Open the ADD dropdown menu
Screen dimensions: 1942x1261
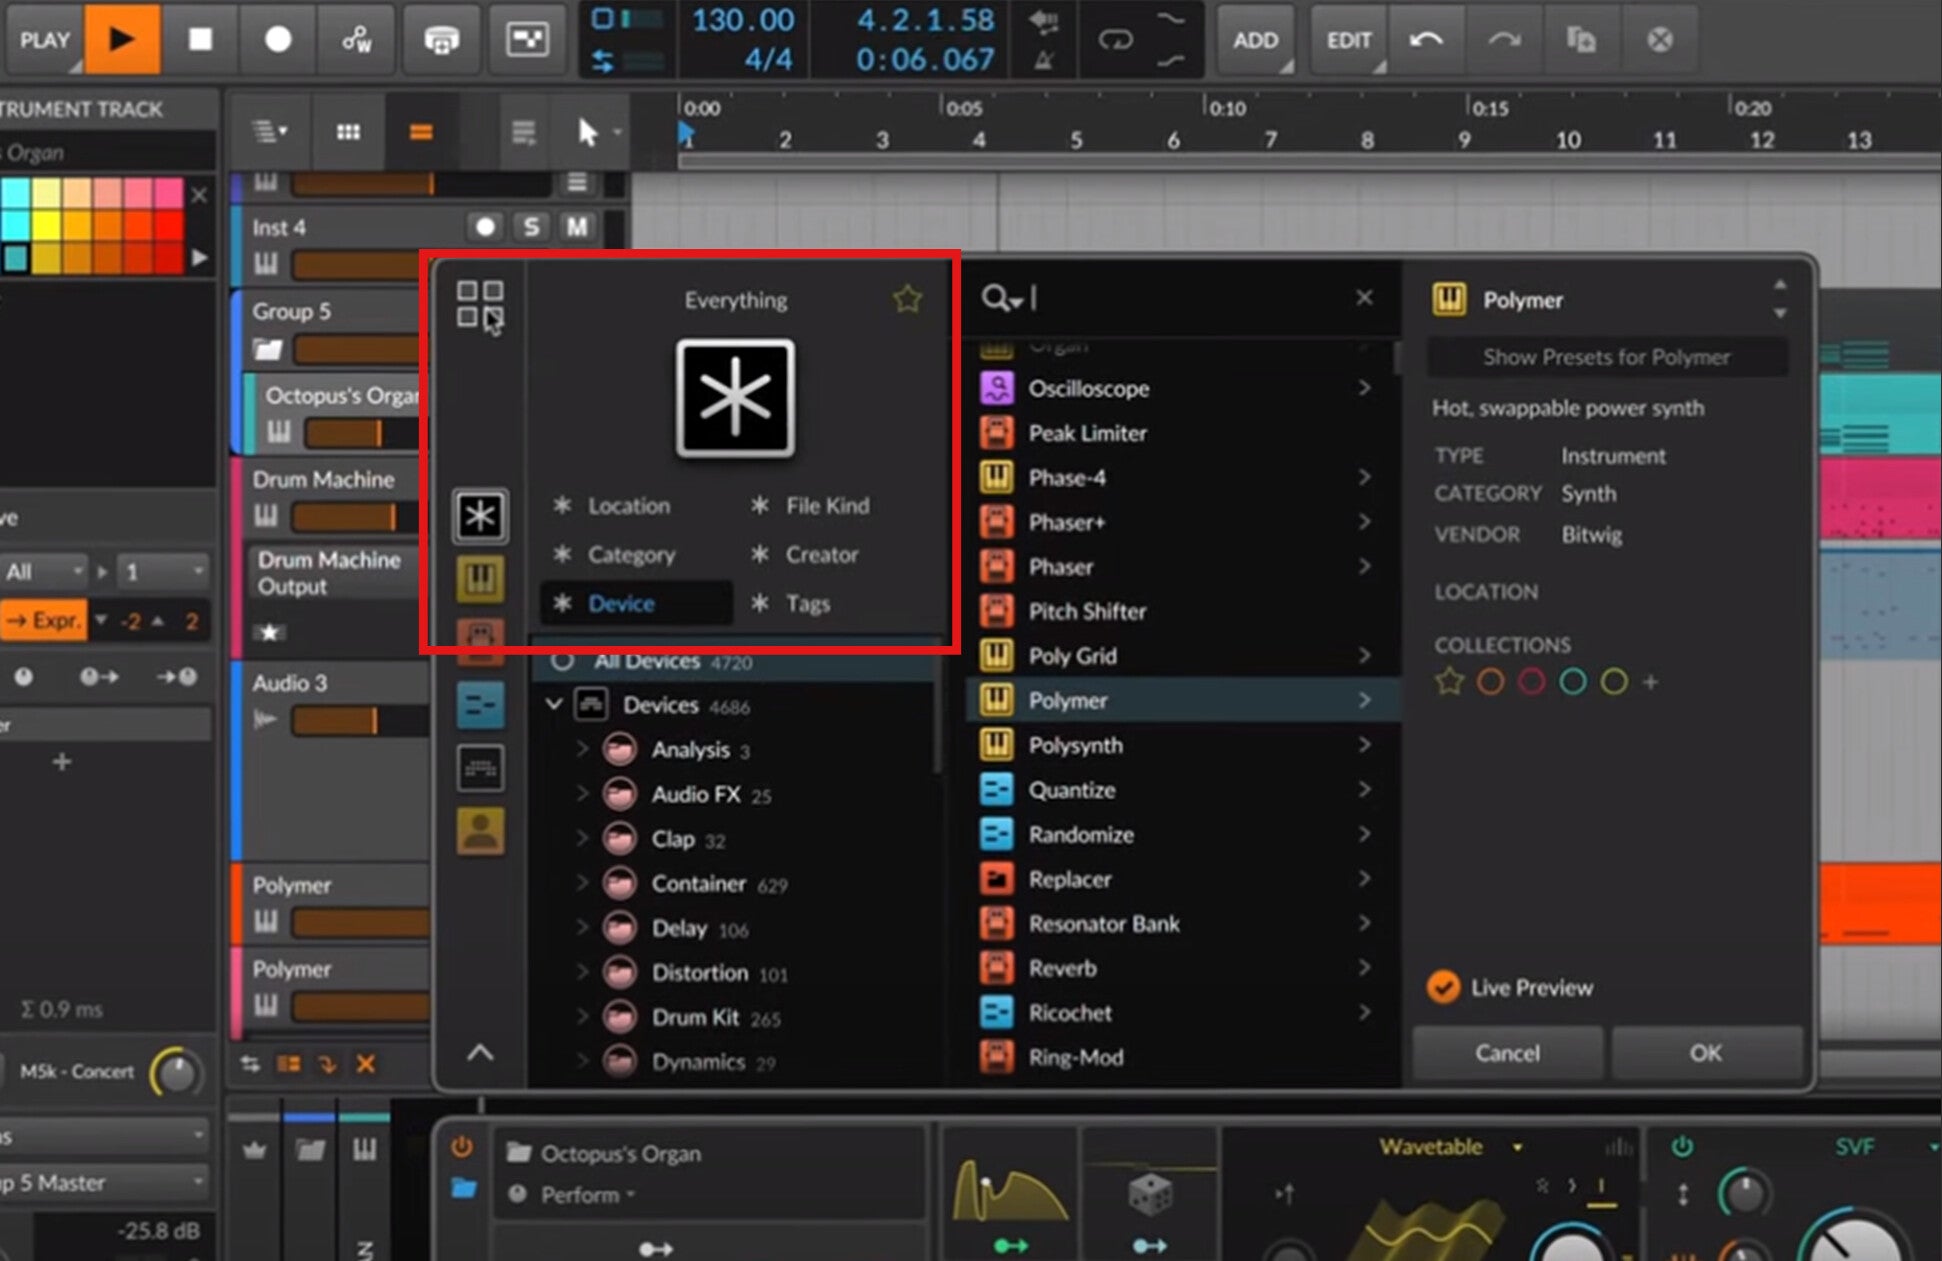1256,40
